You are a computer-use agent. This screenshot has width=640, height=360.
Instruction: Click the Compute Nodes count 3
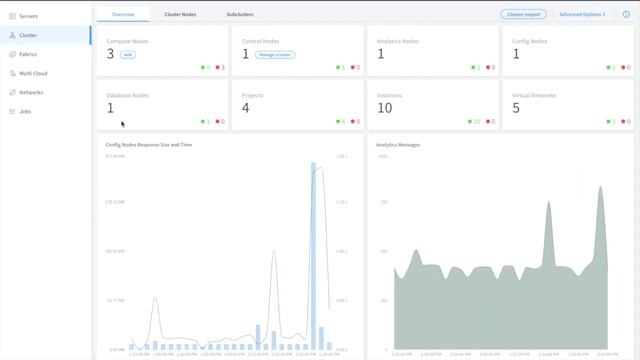pos(110,54)
